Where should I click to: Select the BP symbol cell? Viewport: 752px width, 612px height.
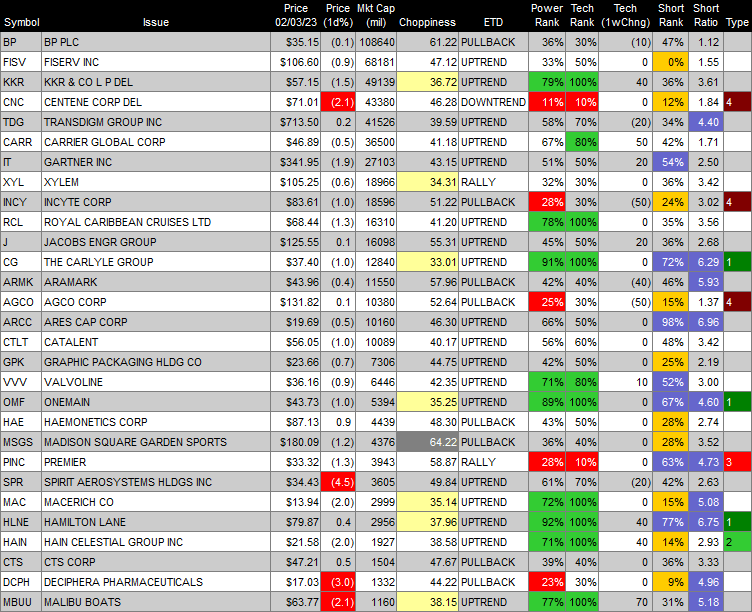point(21,42)
